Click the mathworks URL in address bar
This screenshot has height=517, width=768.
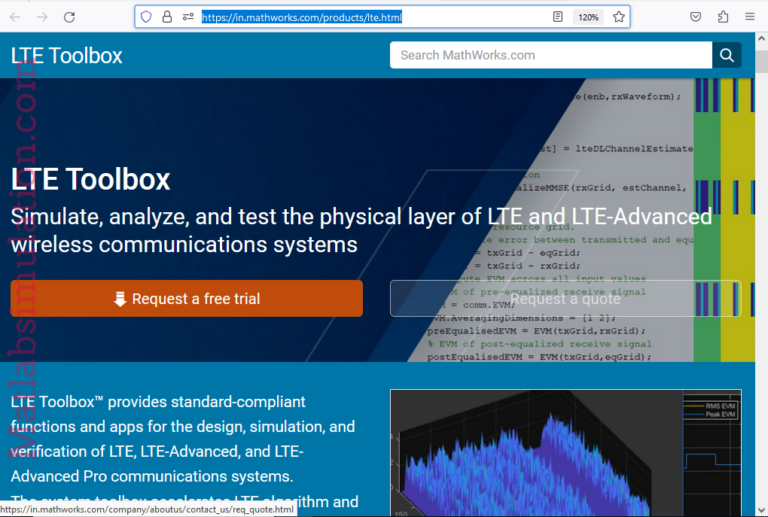[302, 18]
